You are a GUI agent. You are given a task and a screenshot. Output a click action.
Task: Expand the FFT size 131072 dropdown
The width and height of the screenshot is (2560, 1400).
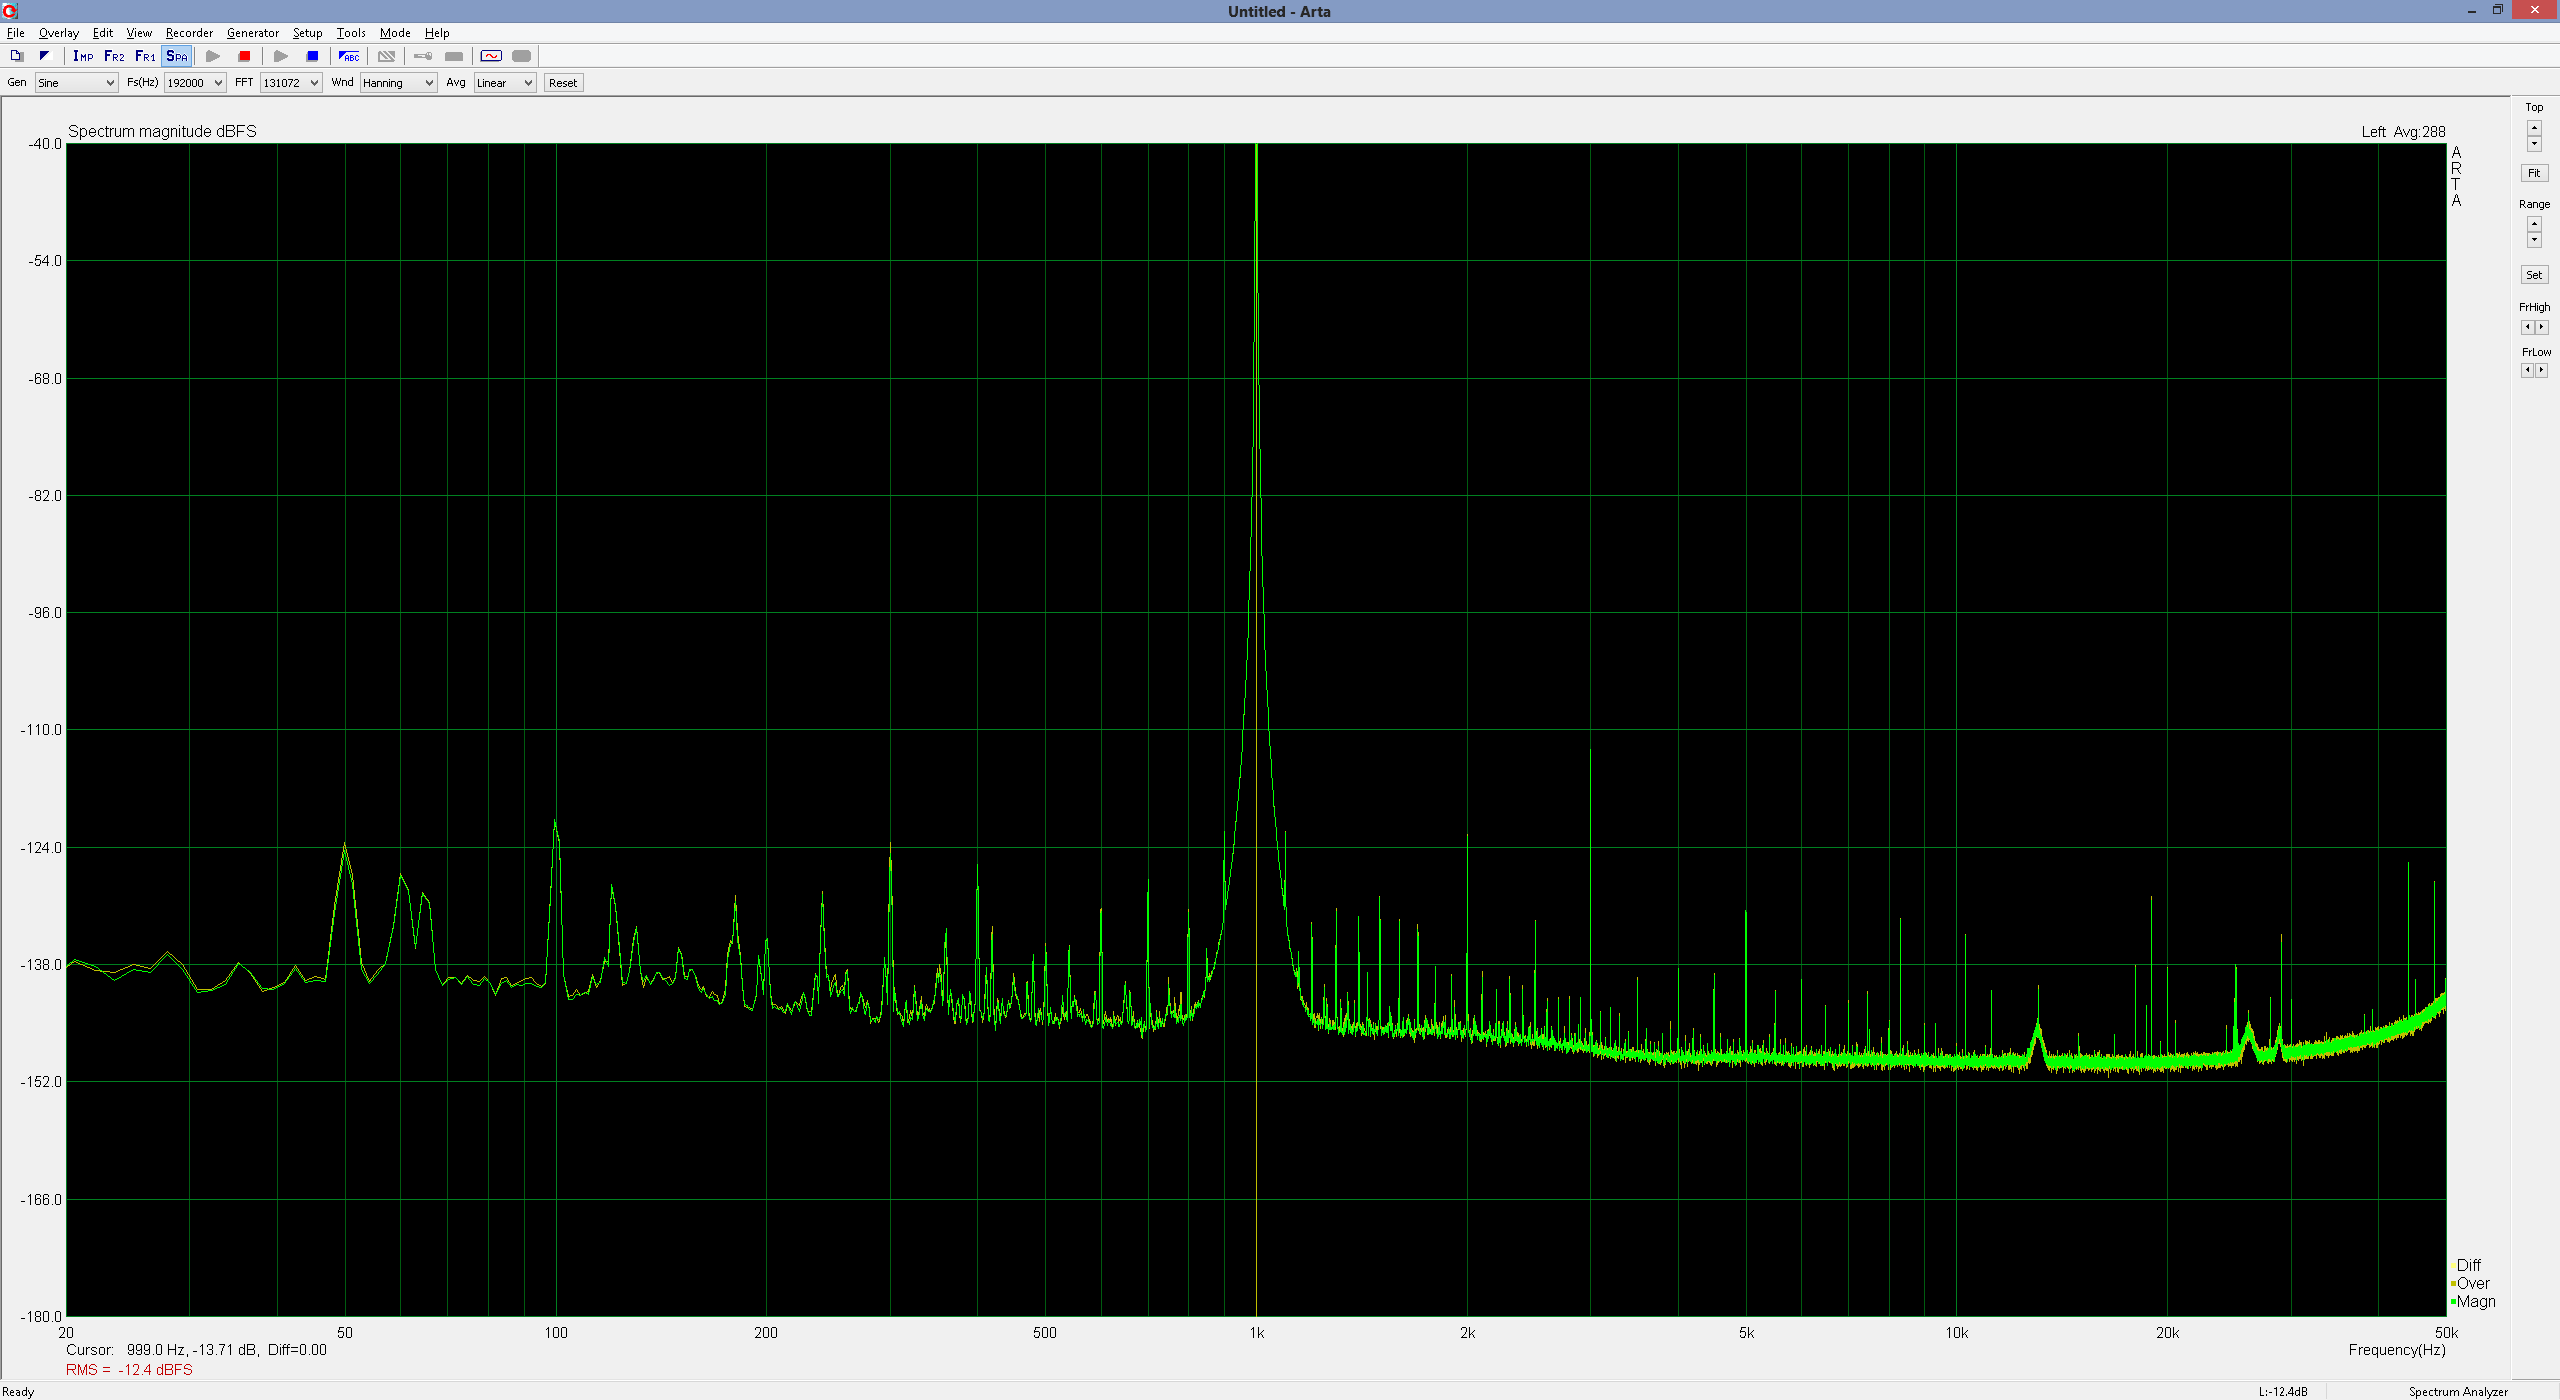[290, 83]
